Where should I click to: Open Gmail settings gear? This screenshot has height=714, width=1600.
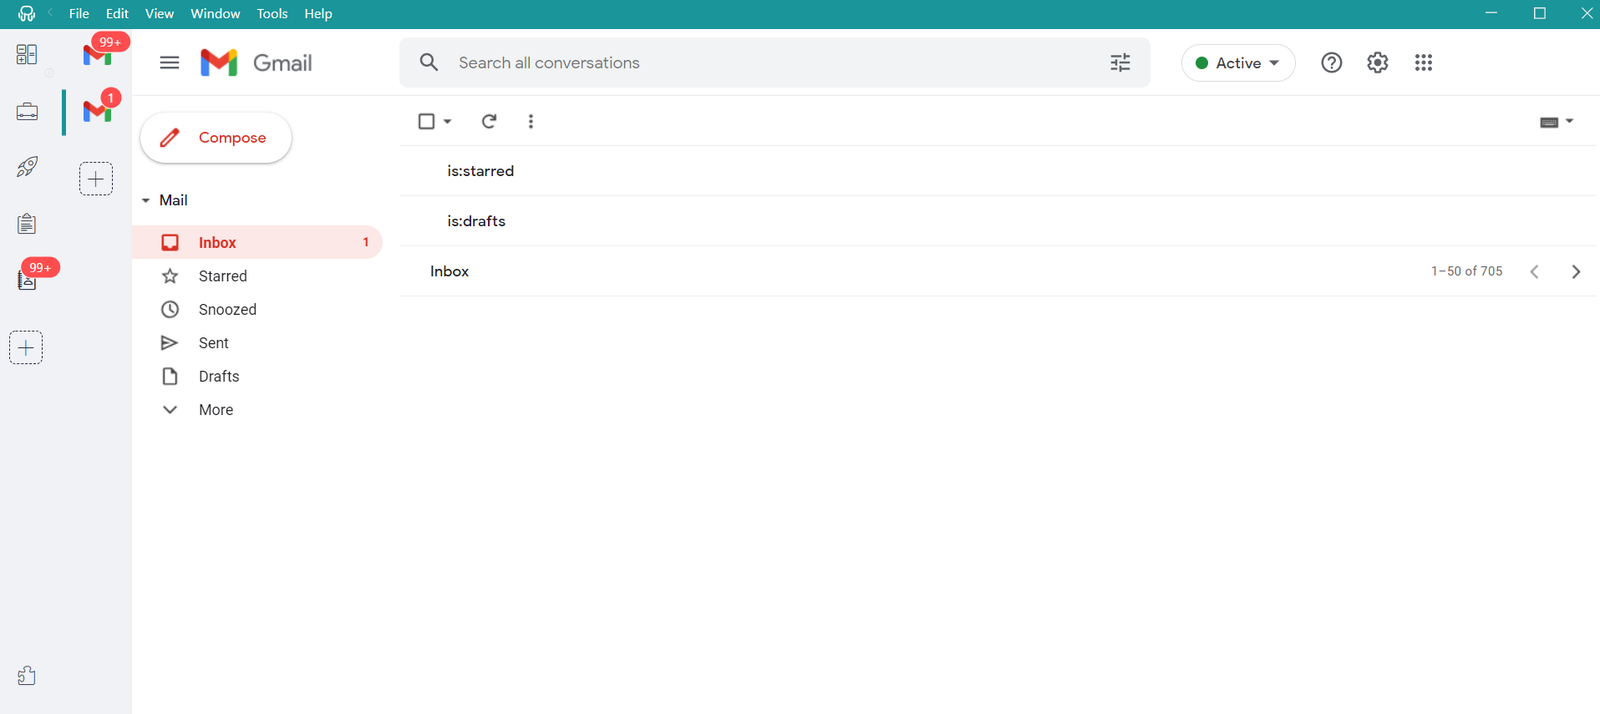pyautogui.click(x=1377, y=63)
